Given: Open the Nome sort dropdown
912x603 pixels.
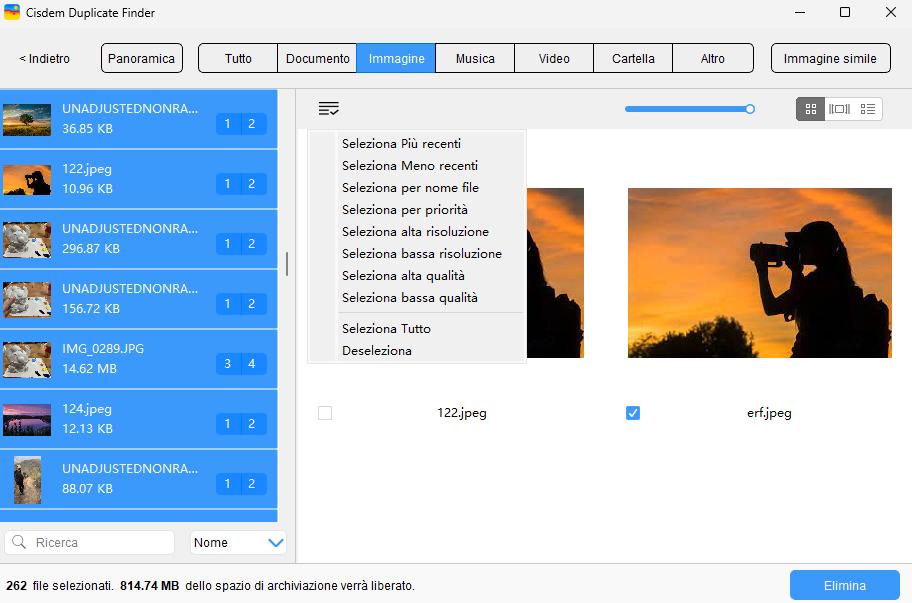Looking at the screenshot, I should coord(237,542).
